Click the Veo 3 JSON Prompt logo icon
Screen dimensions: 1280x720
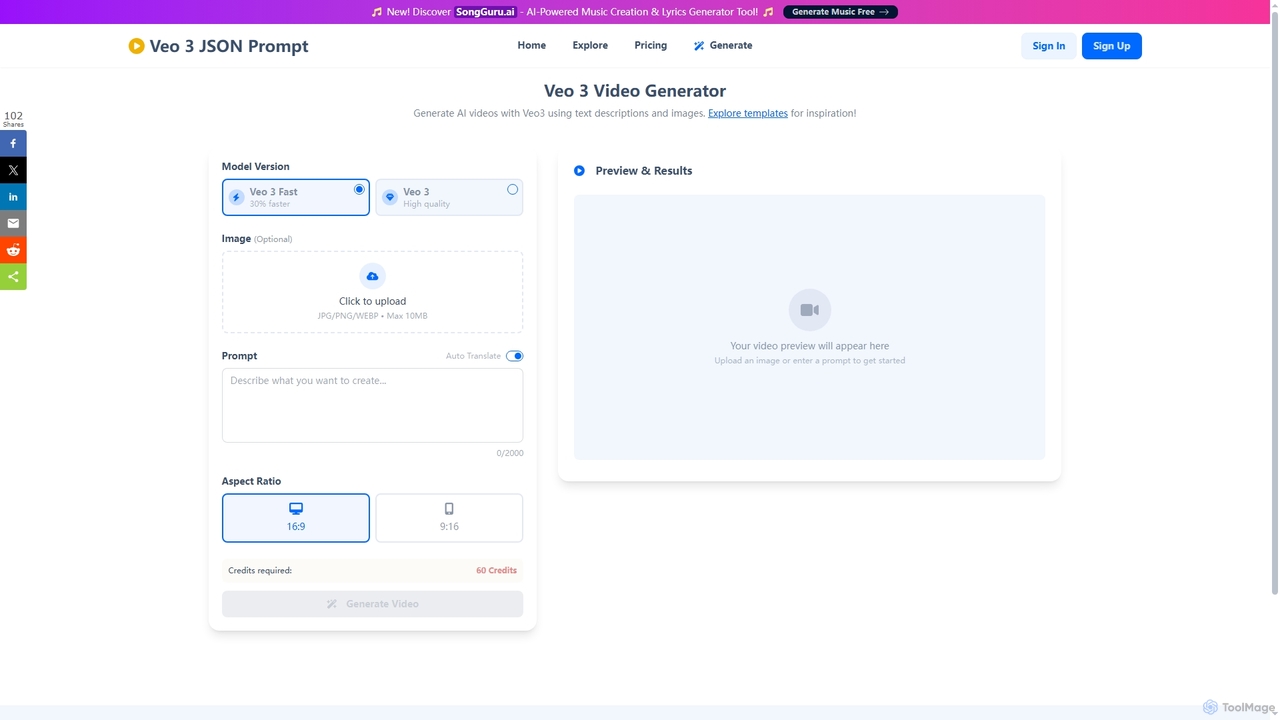136,46
